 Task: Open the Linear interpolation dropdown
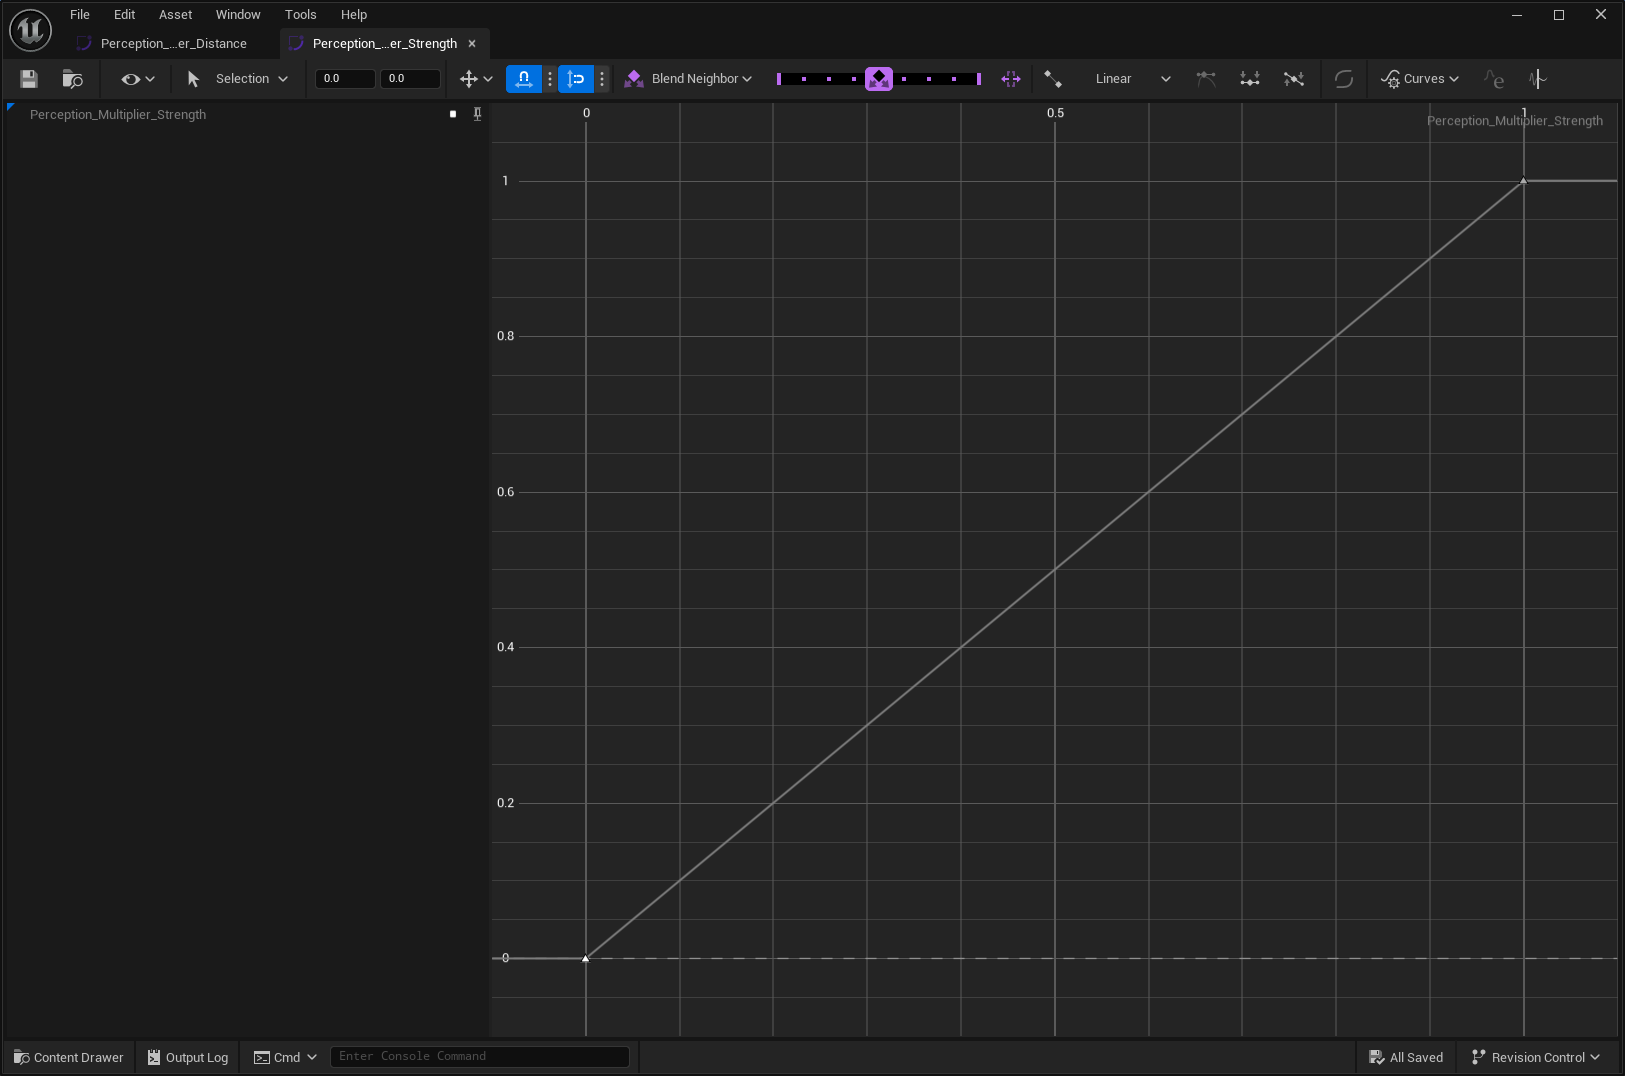(1130, 78)
